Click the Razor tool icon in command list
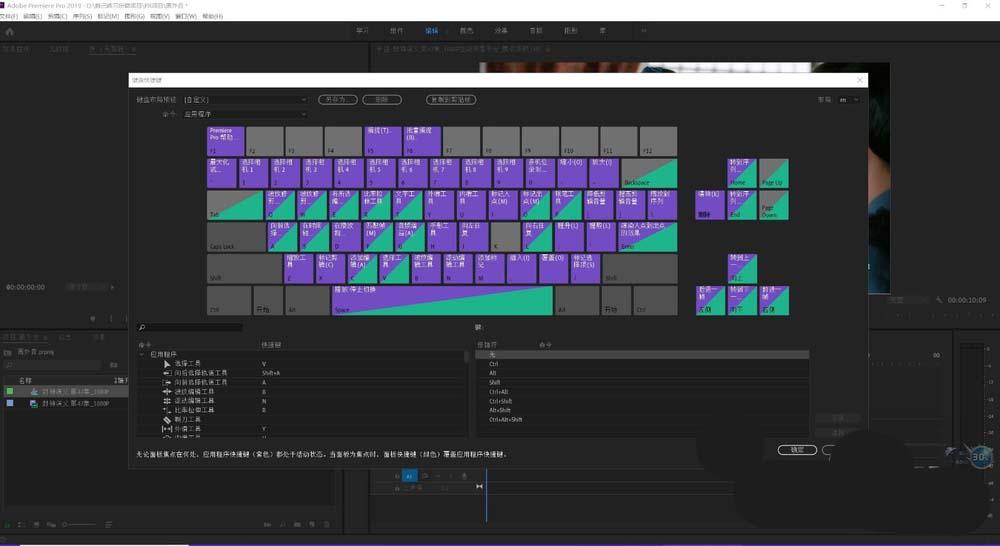Screen dimensions: 1000x546 click(167, 420)
